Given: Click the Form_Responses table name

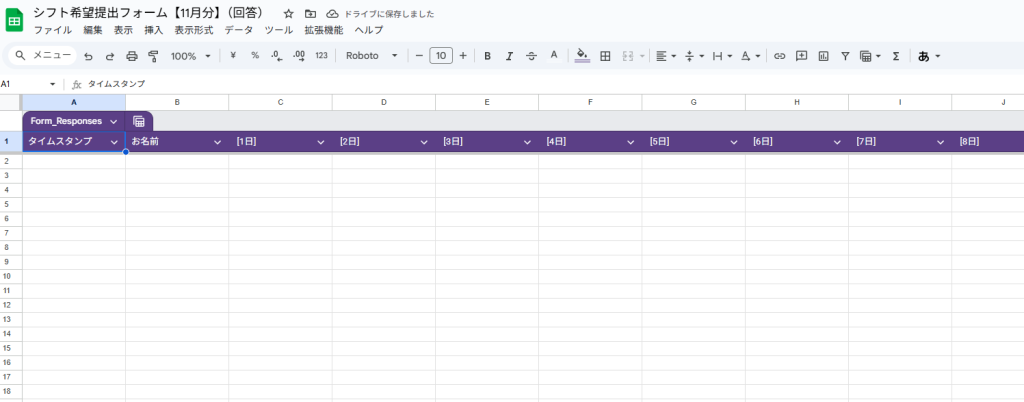Looking at the screenshot, I should (x=66, y=121).
